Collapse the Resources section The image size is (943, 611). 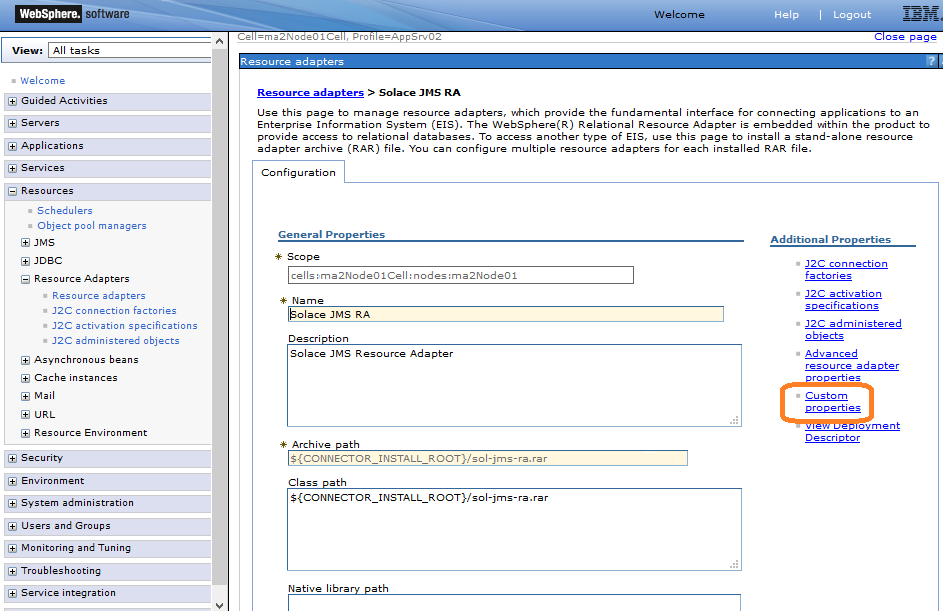pyautogui.click(x=12, y=191)
